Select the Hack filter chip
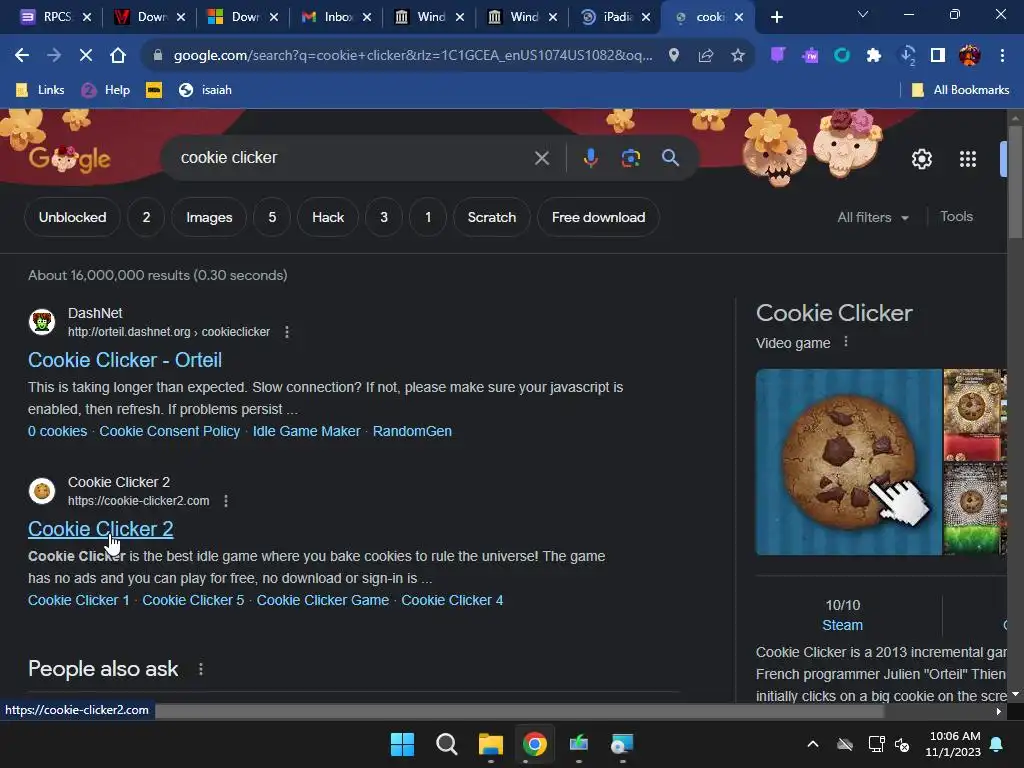 point(328,217)
